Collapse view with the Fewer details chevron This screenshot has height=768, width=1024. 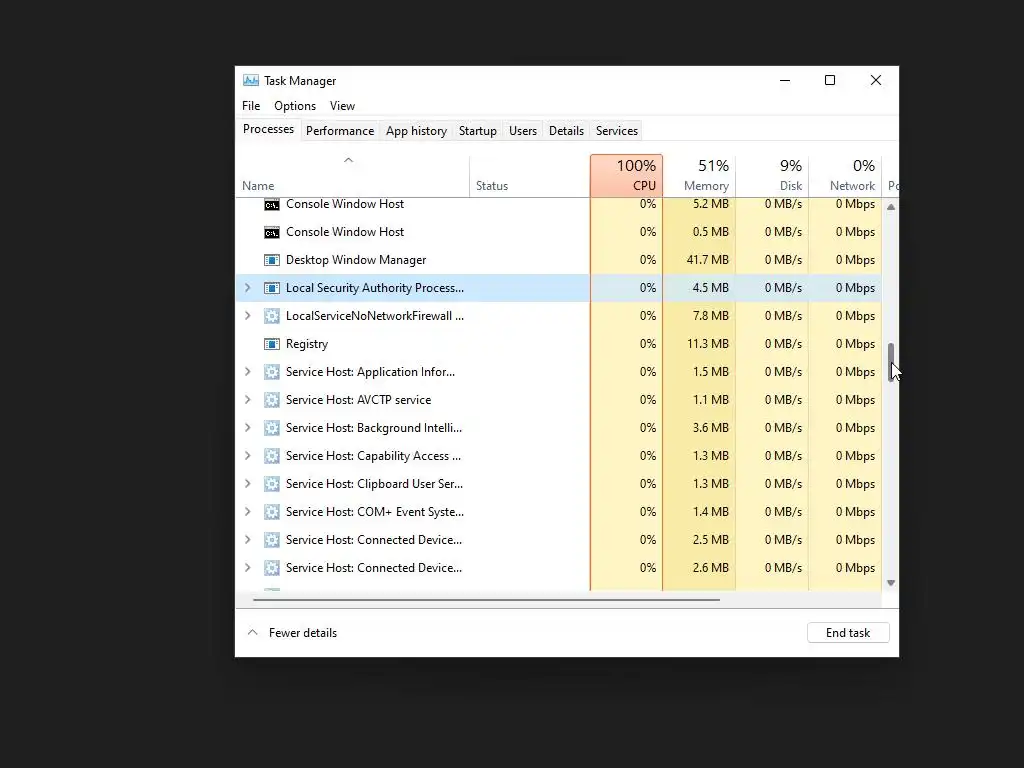253,633
